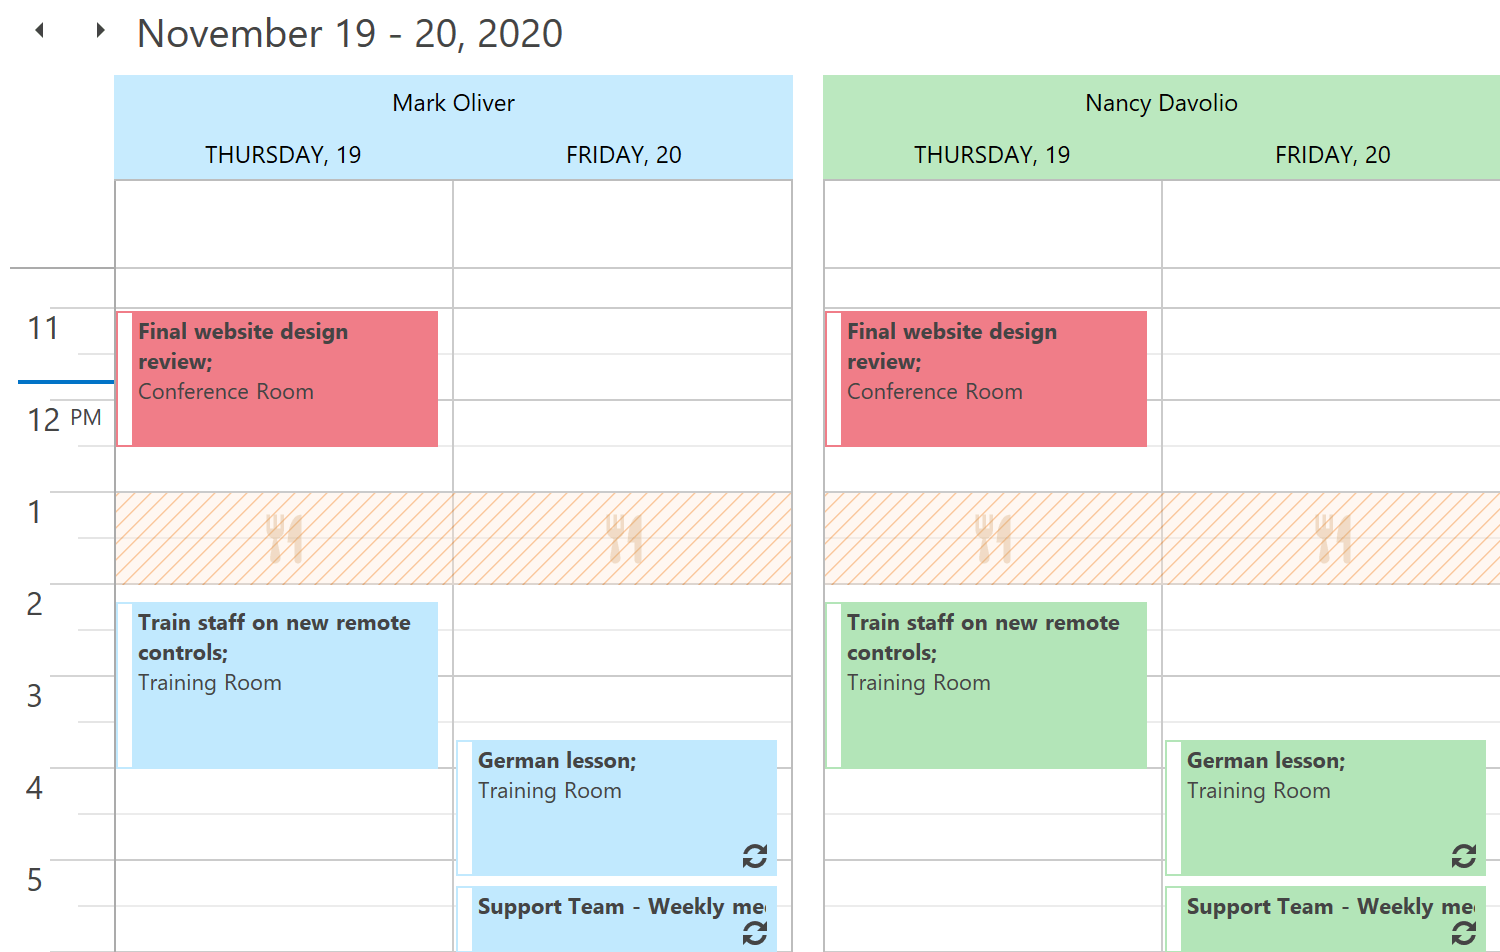Go to previous date range arrow
The image size is (1500, 952).
pos(40,30)
